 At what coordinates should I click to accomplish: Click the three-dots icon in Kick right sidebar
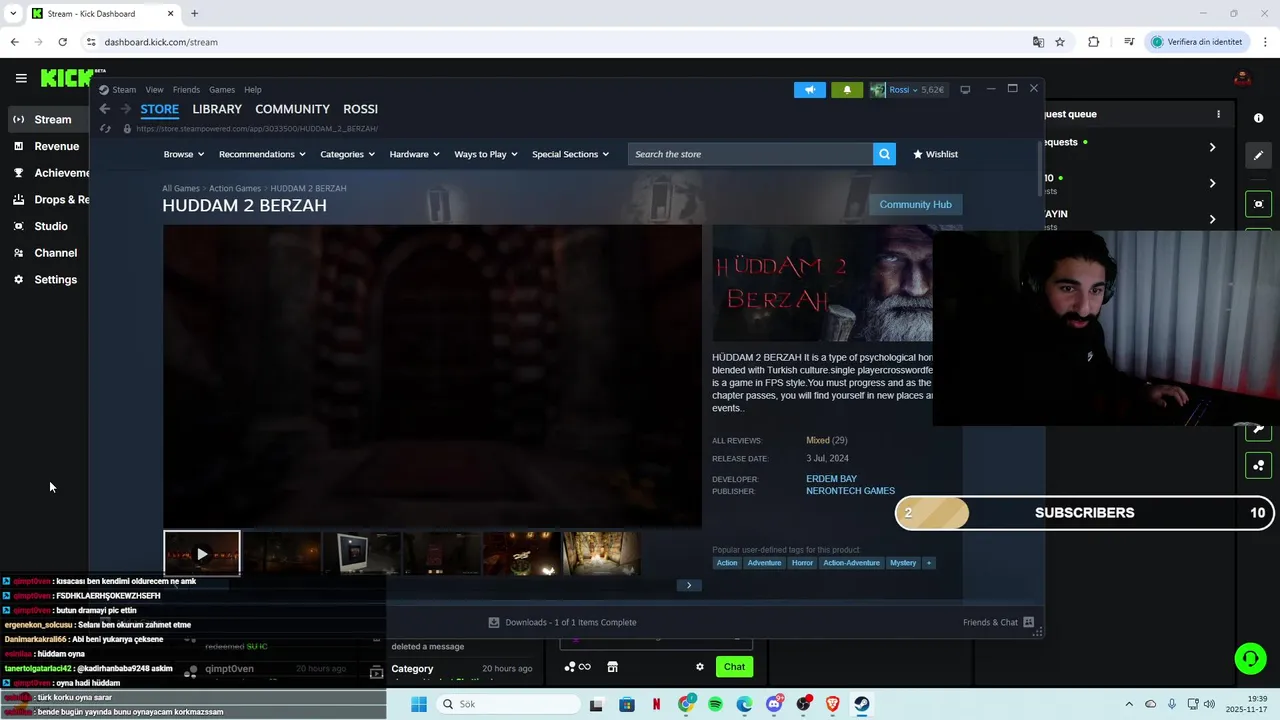click(x=1258, y=465)
